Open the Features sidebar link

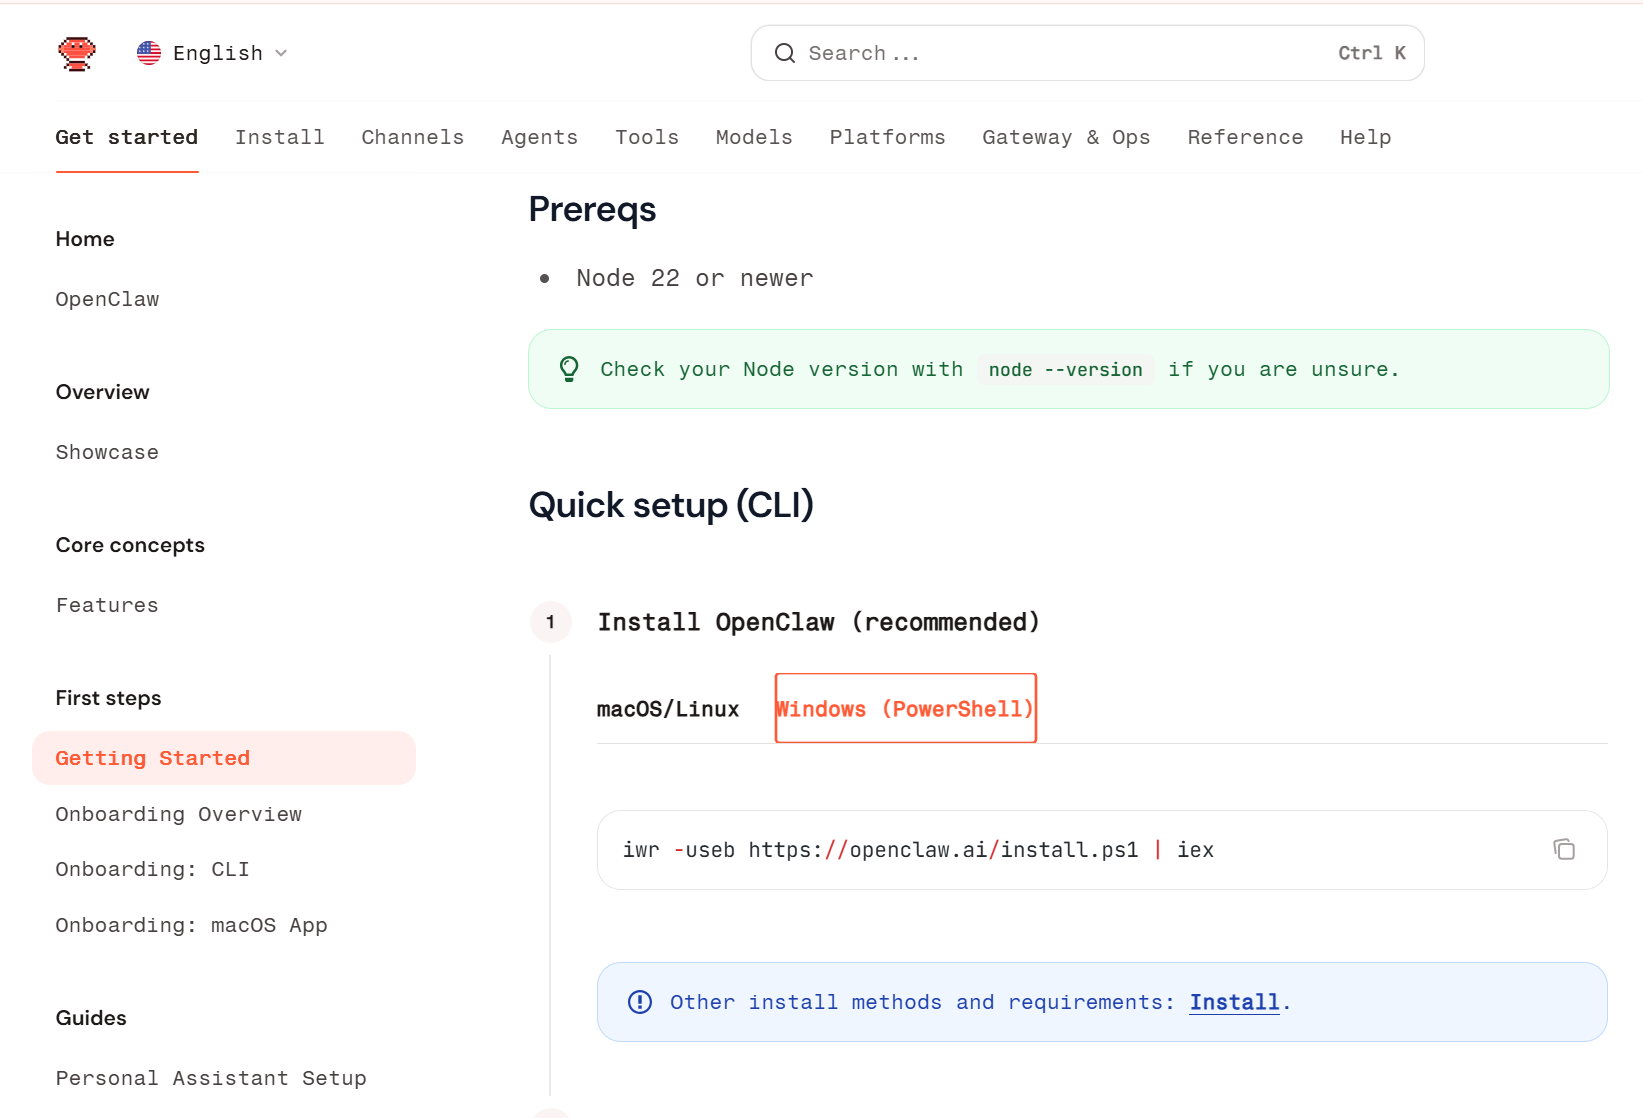coord(108,605)
